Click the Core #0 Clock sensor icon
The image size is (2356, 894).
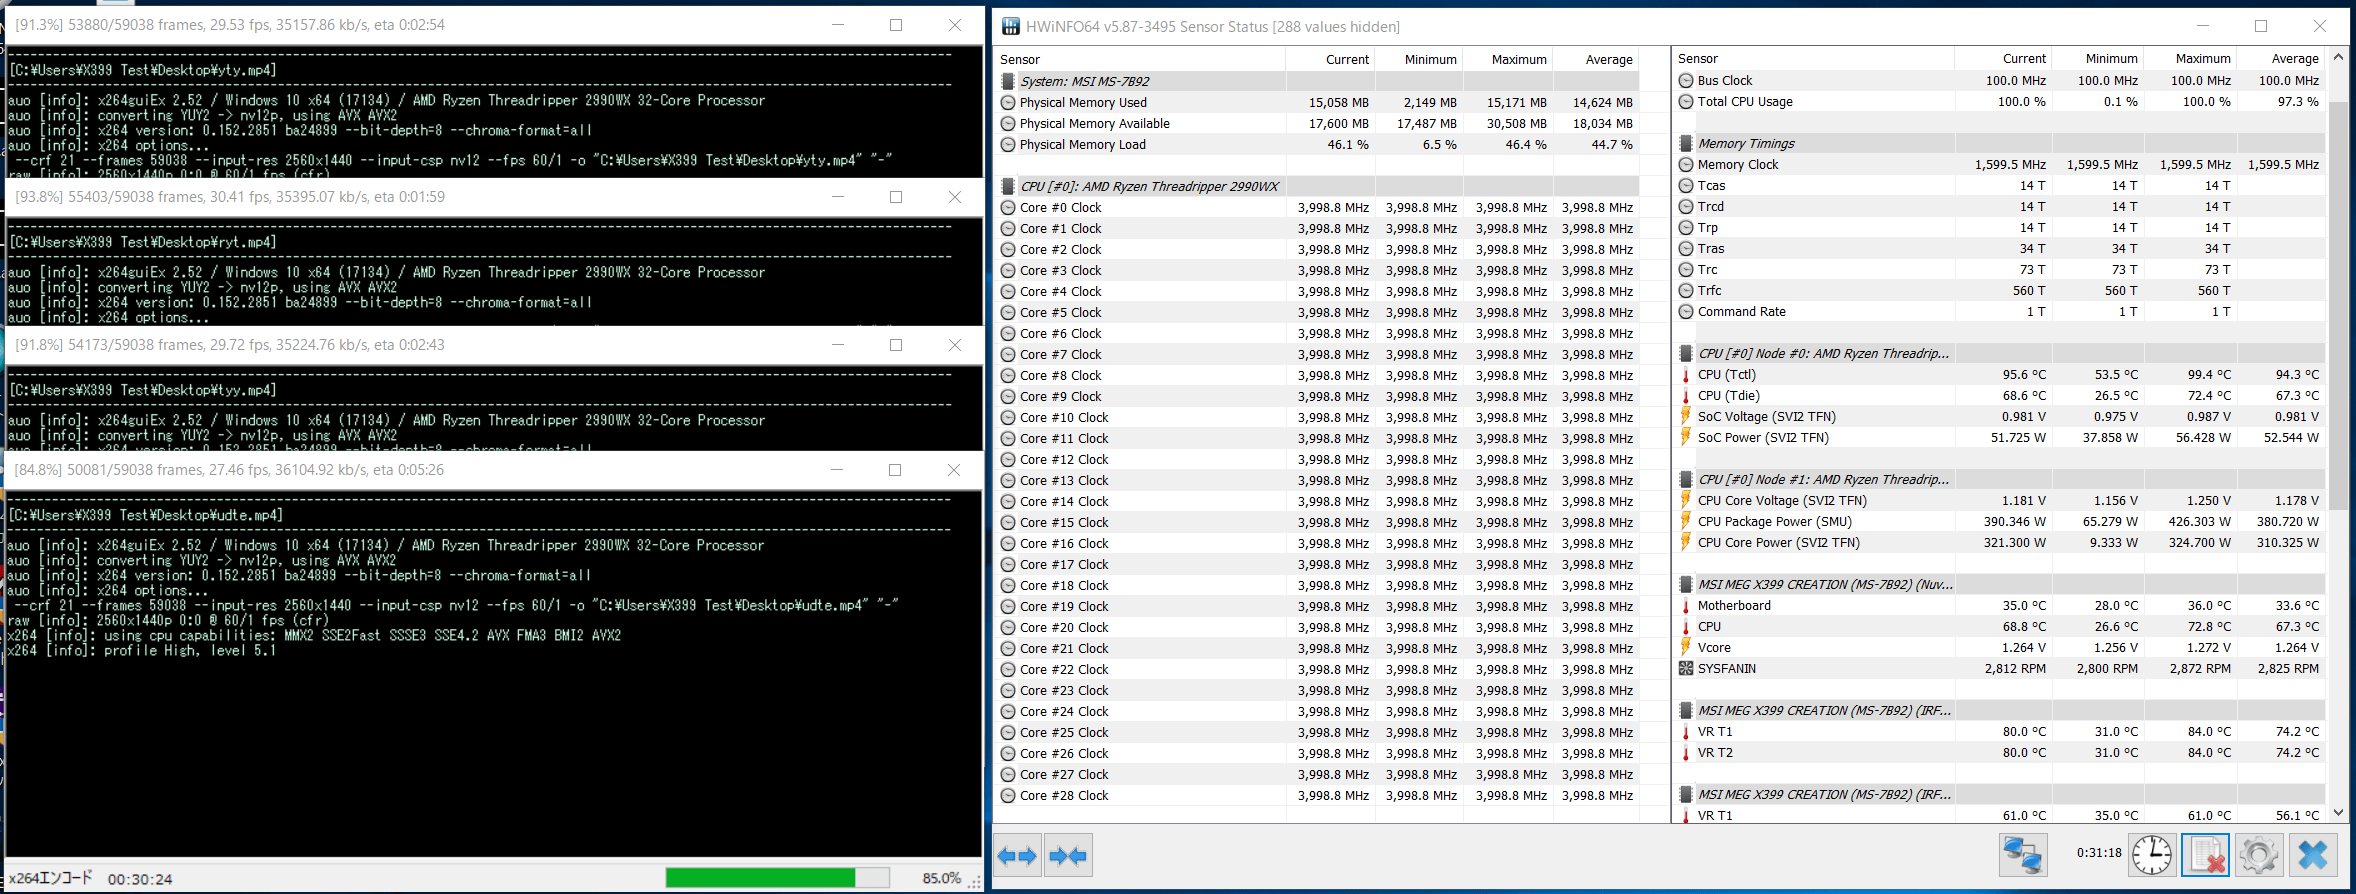(x=1008, y=207)
